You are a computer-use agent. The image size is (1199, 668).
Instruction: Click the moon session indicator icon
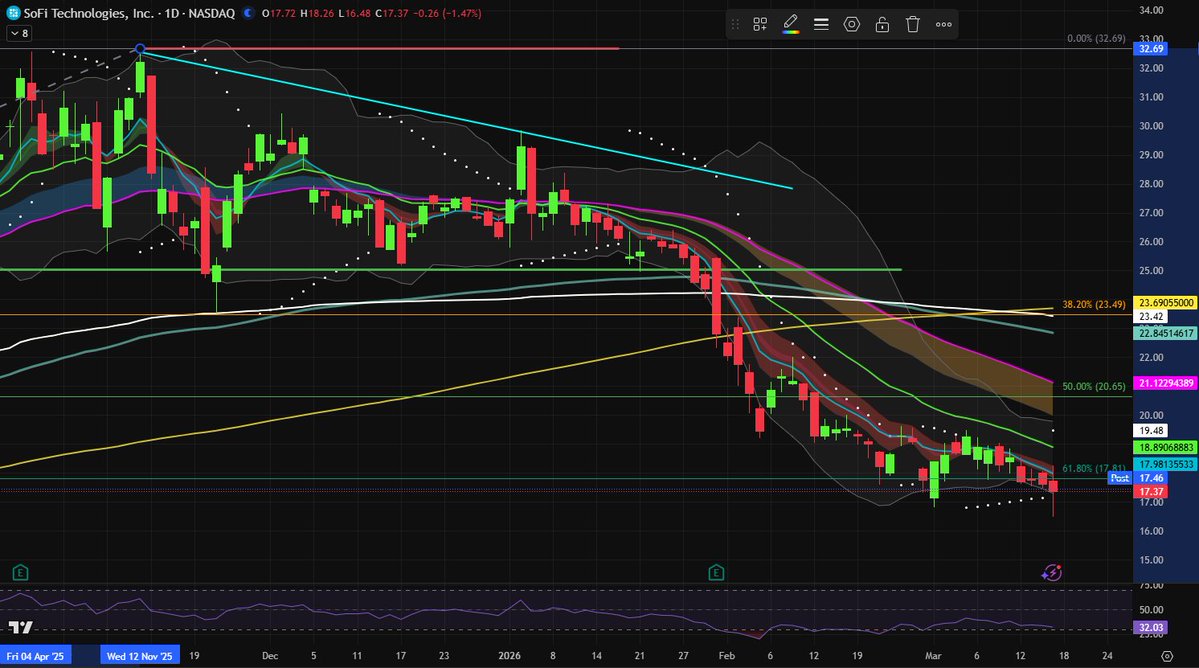coord(248,13)
